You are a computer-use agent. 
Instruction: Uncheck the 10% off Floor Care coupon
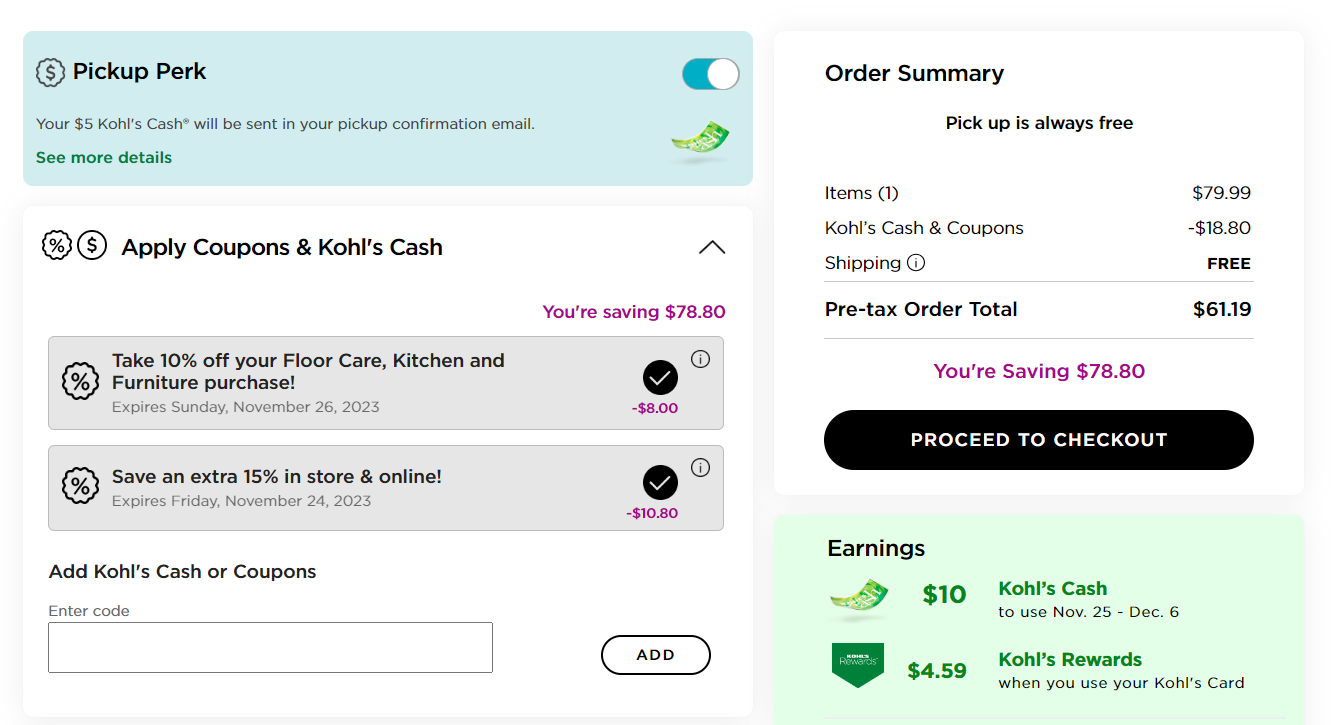pyautogui.click(x=660, y=378)
